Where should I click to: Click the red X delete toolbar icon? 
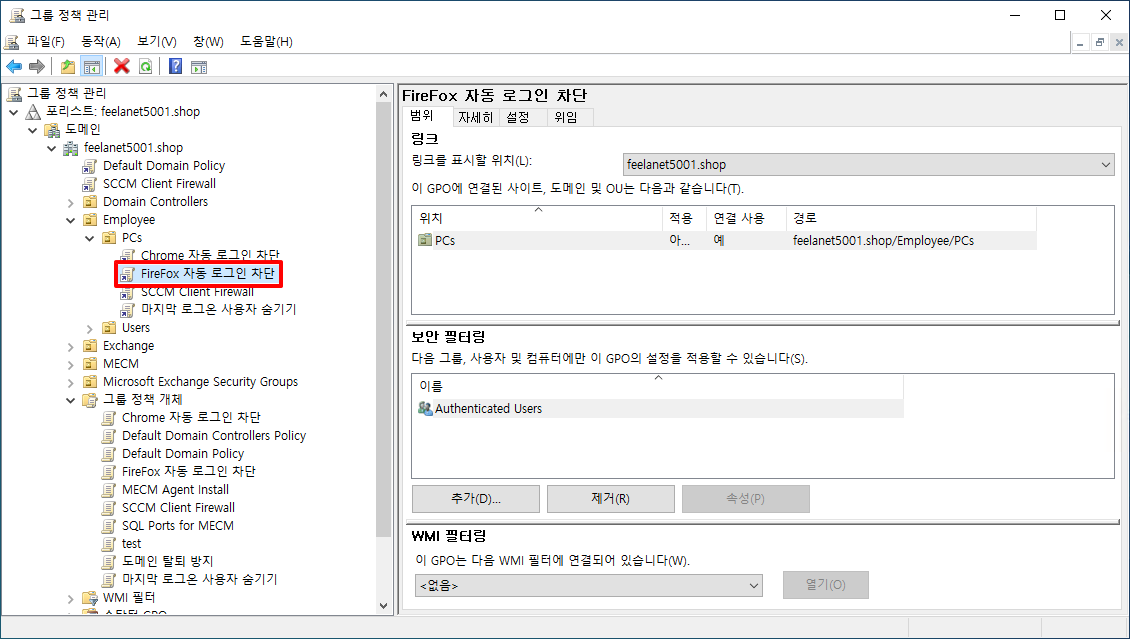click(x=122, y=67)
